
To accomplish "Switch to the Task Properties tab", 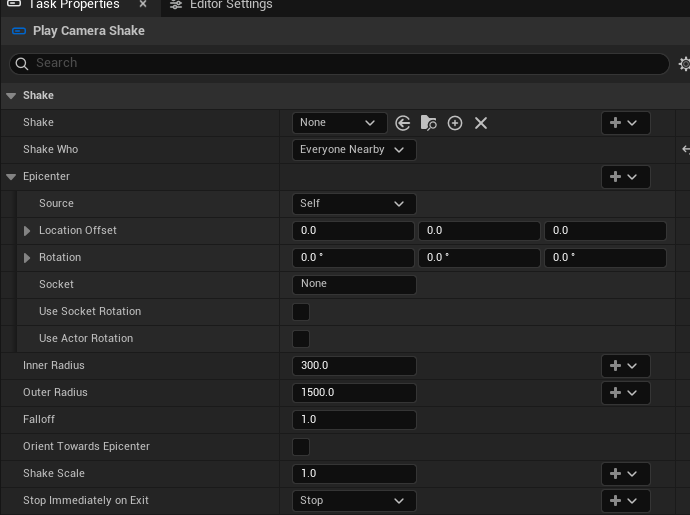I will [x=74, y=4].
